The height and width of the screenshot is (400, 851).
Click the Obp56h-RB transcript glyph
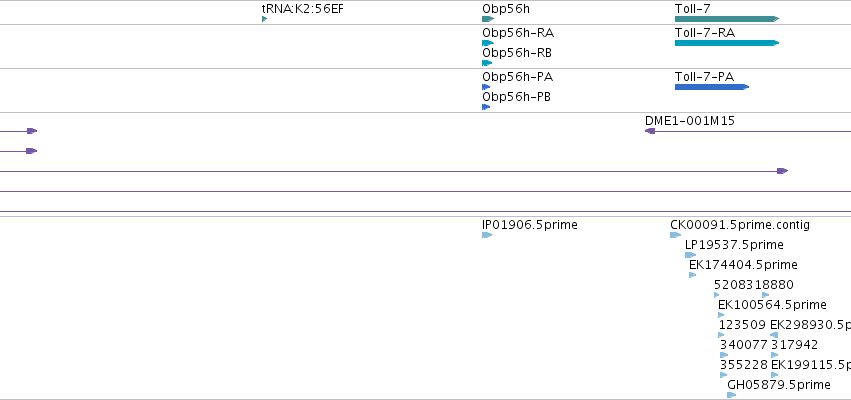[487, 63]
